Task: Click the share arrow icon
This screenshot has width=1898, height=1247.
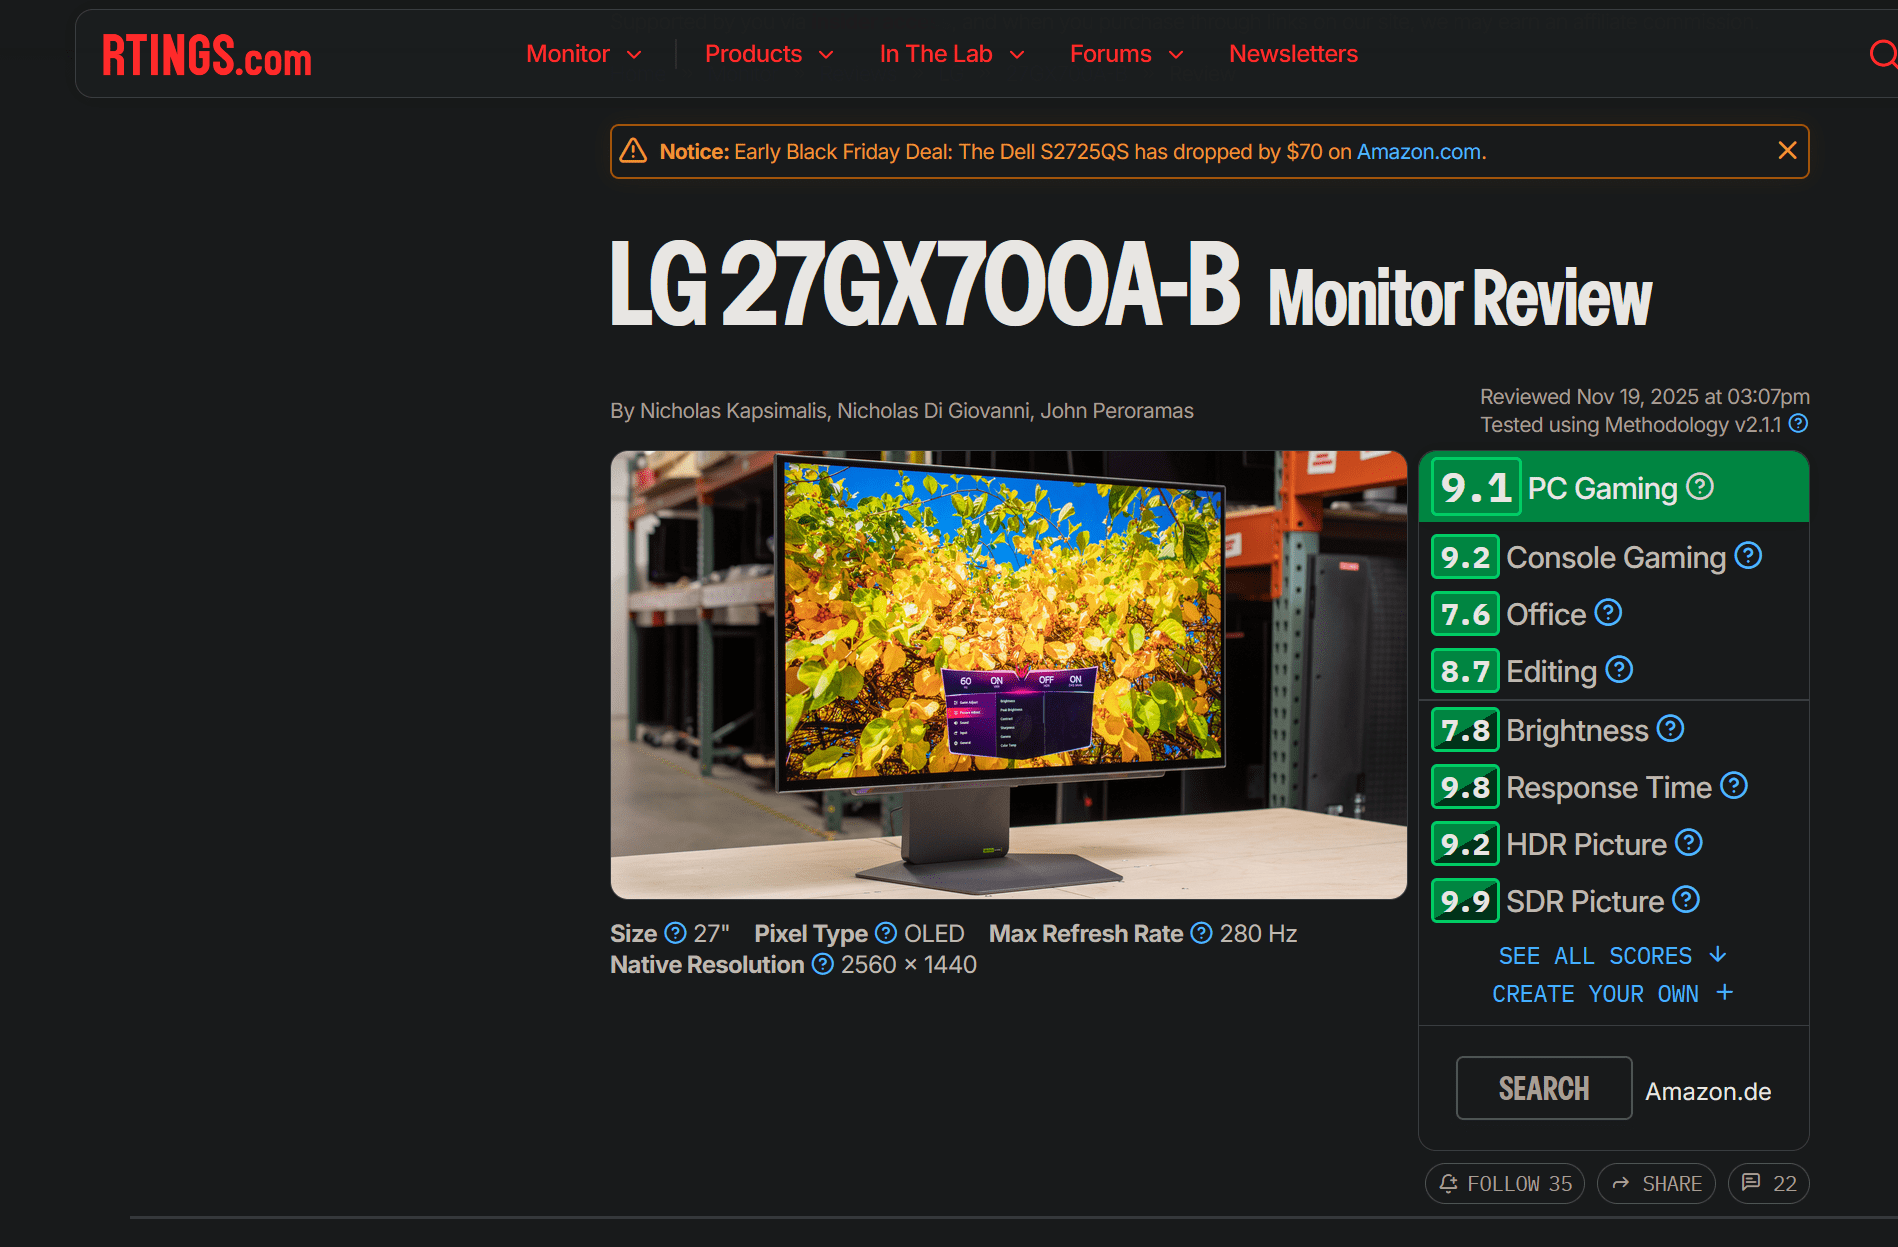Action: click(1621, 1184)
